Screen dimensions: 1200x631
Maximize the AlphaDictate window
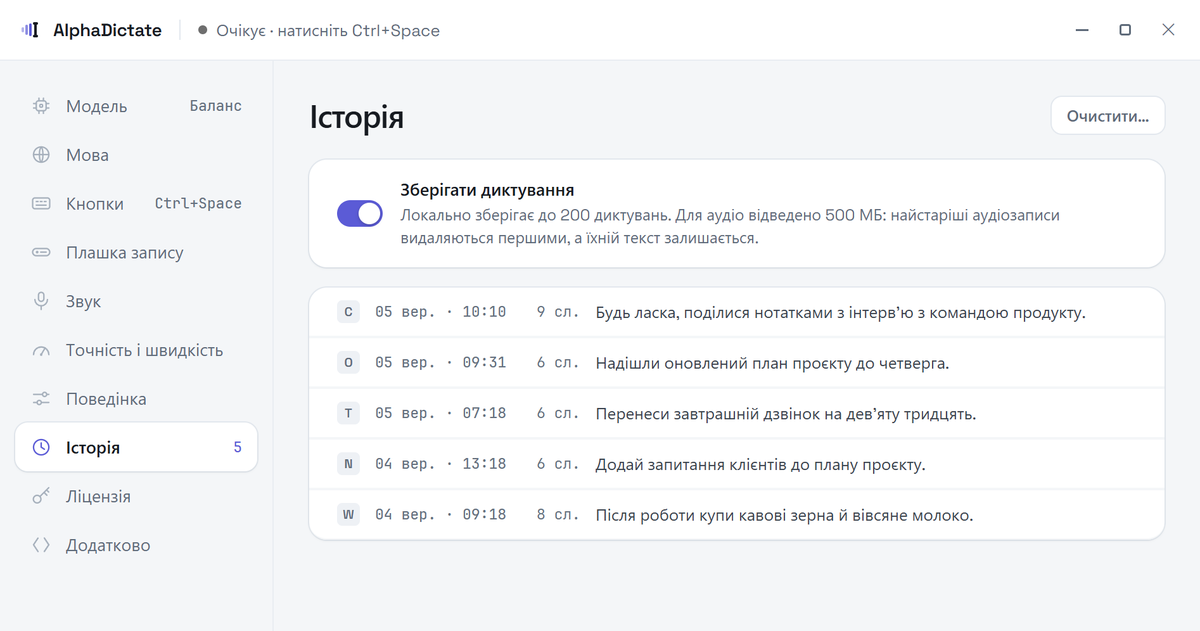(1125, 30)
